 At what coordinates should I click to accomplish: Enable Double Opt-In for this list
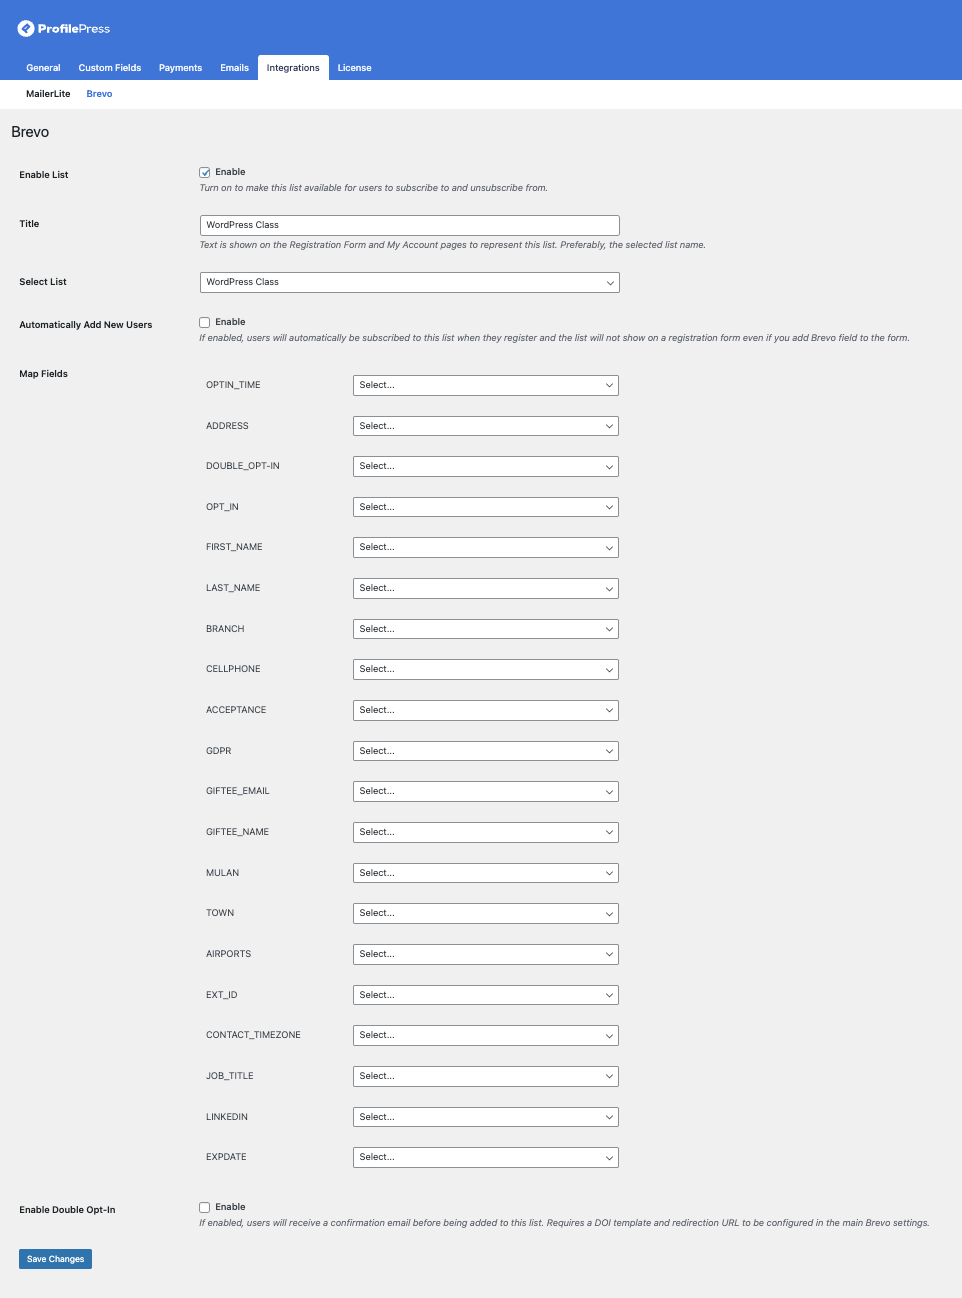click(204, 1207)
